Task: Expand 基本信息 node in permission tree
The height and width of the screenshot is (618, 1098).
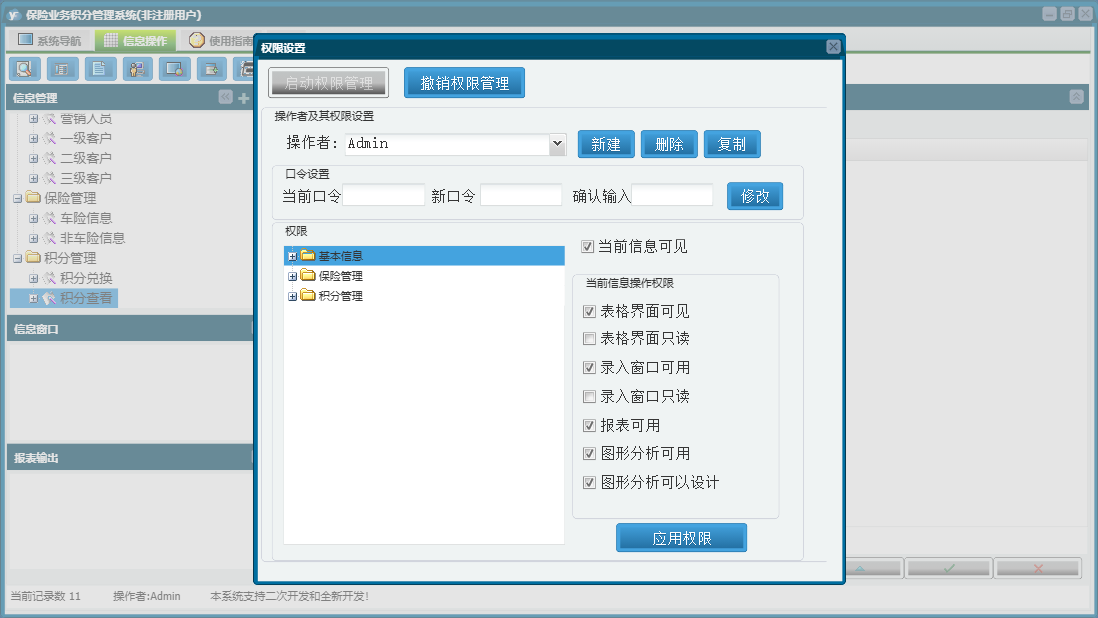Action: click(x=292, y=257)
